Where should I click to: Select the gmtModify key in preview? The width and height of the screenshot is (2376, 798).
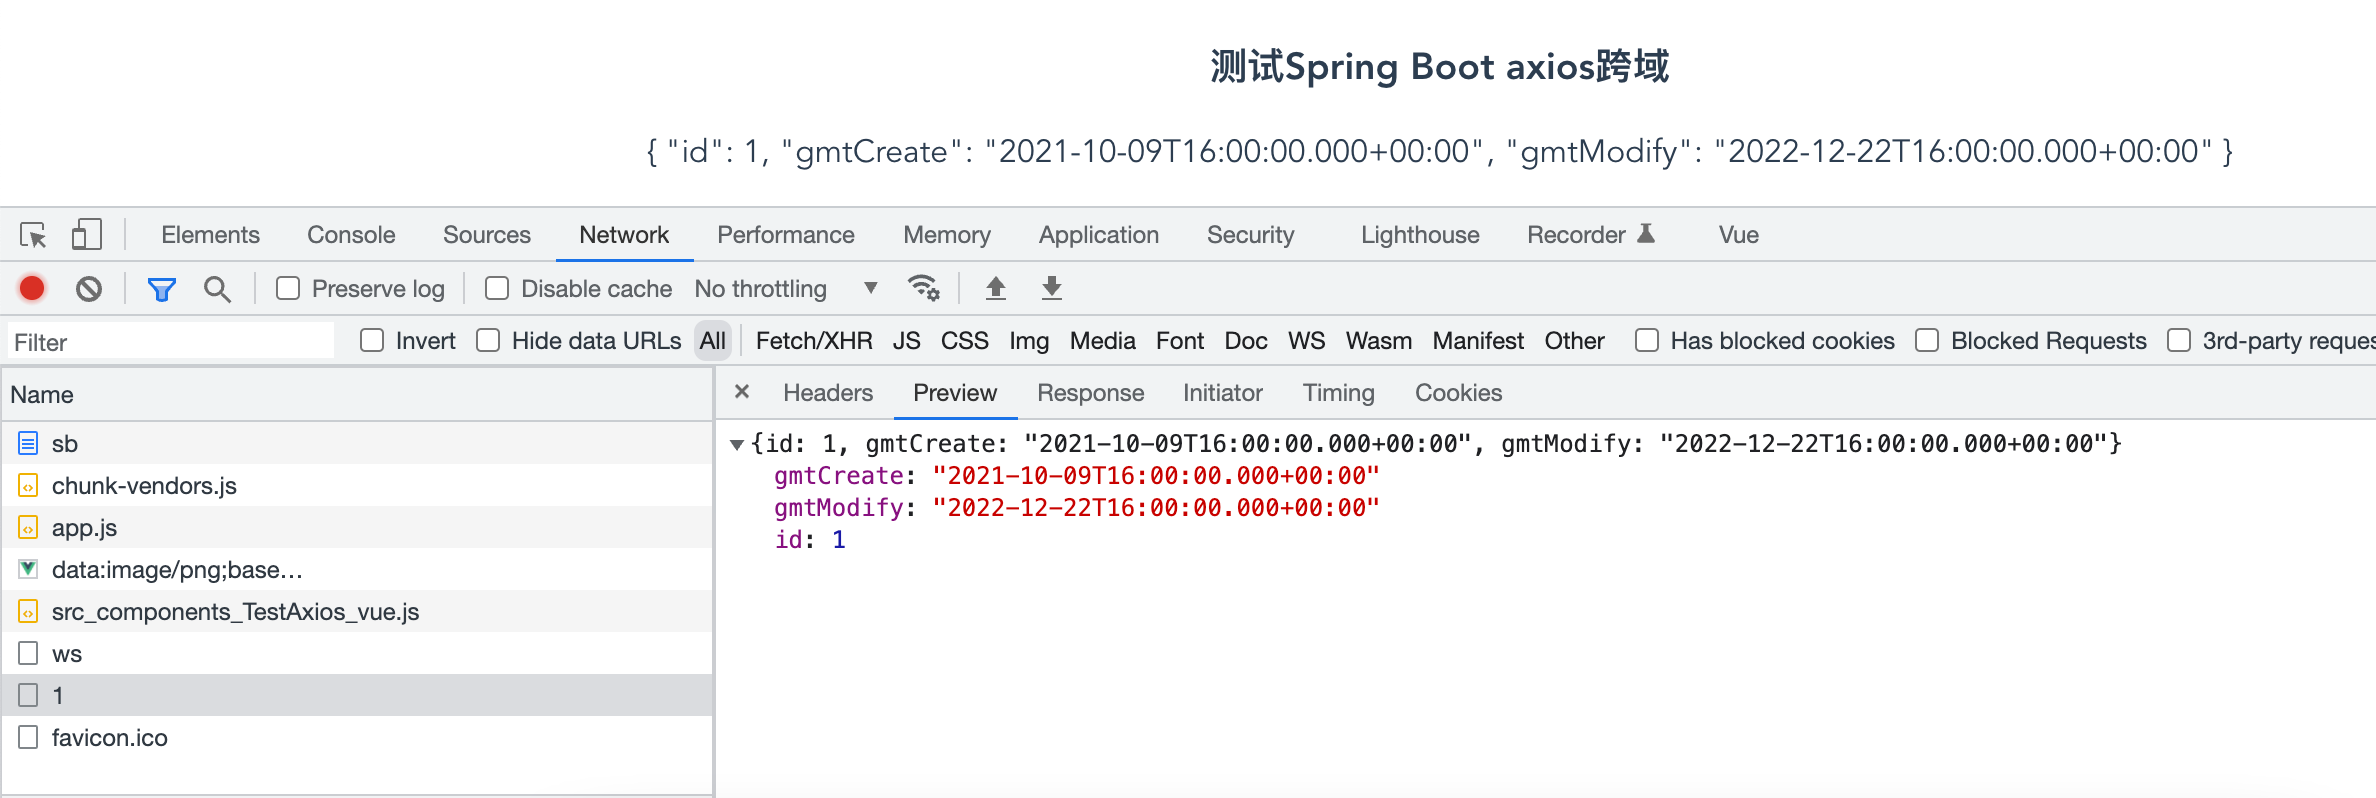[839, 508]
